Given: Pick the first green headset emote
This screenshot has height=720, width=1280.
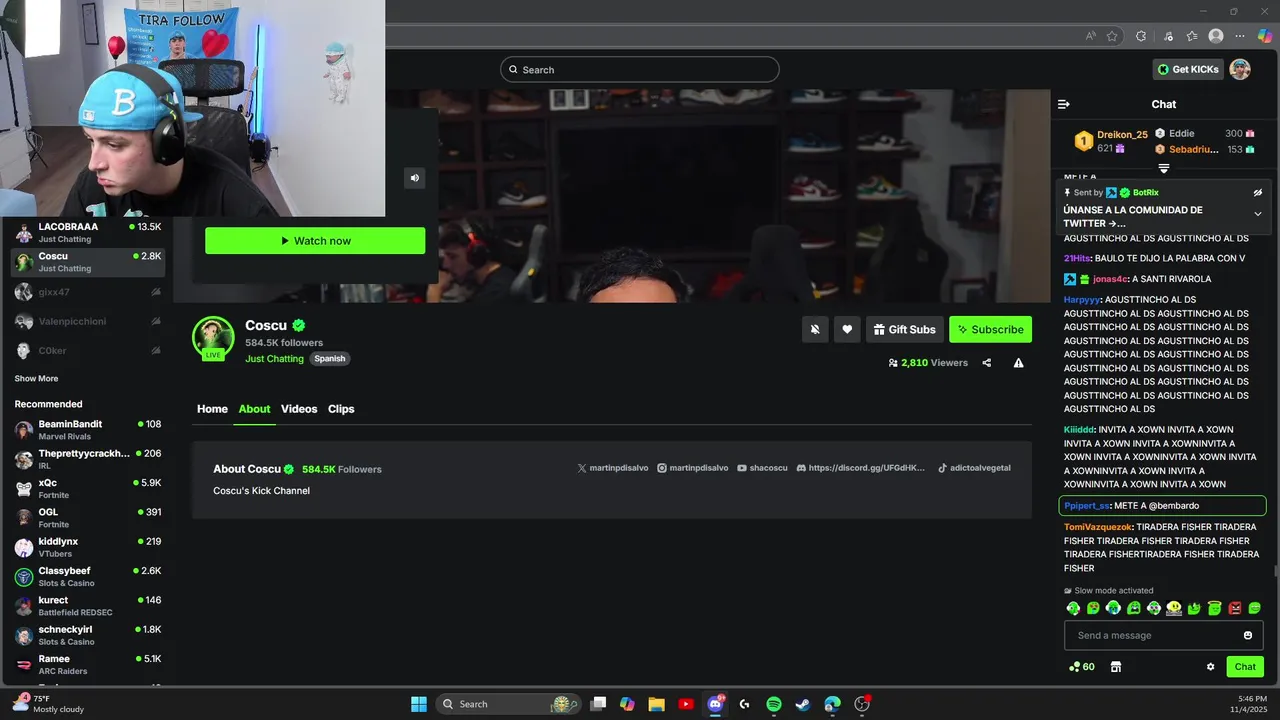Looking at the screenshot, I should tap(1073, 608).
